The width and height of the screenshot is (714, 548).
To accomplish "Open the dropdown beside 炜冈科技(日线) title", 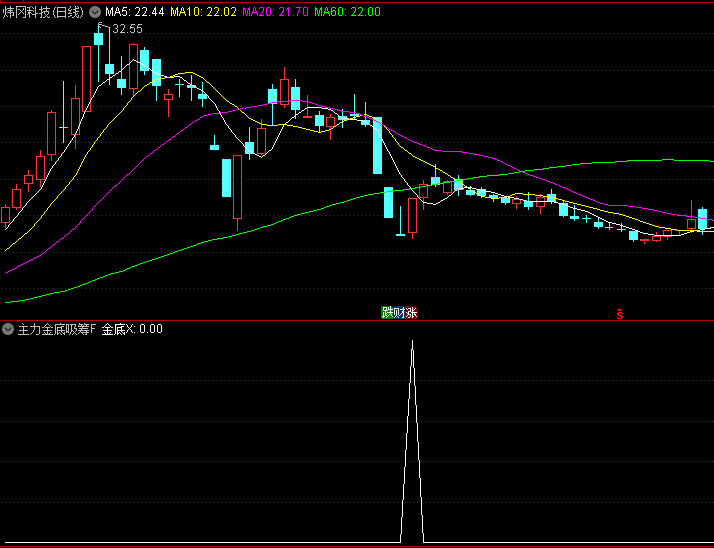I will pos(95,12).
